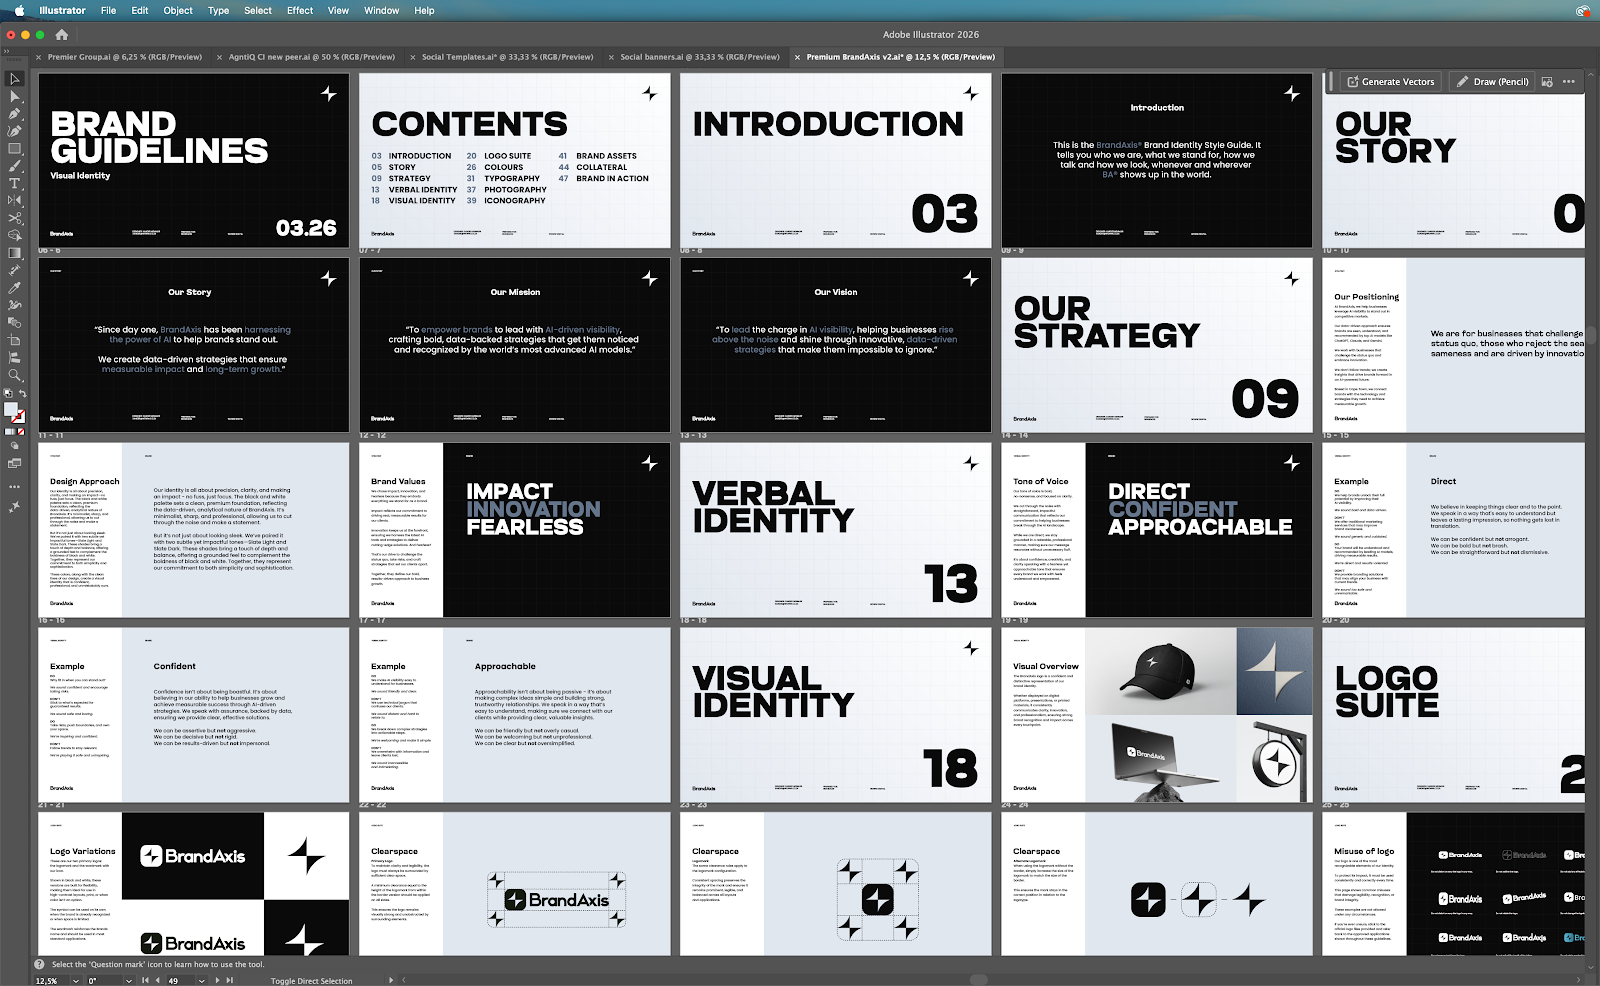The height and width of the screenshot is (986, 1600).
Task: Click the rotation angle field
Action: tap(103, 981)
